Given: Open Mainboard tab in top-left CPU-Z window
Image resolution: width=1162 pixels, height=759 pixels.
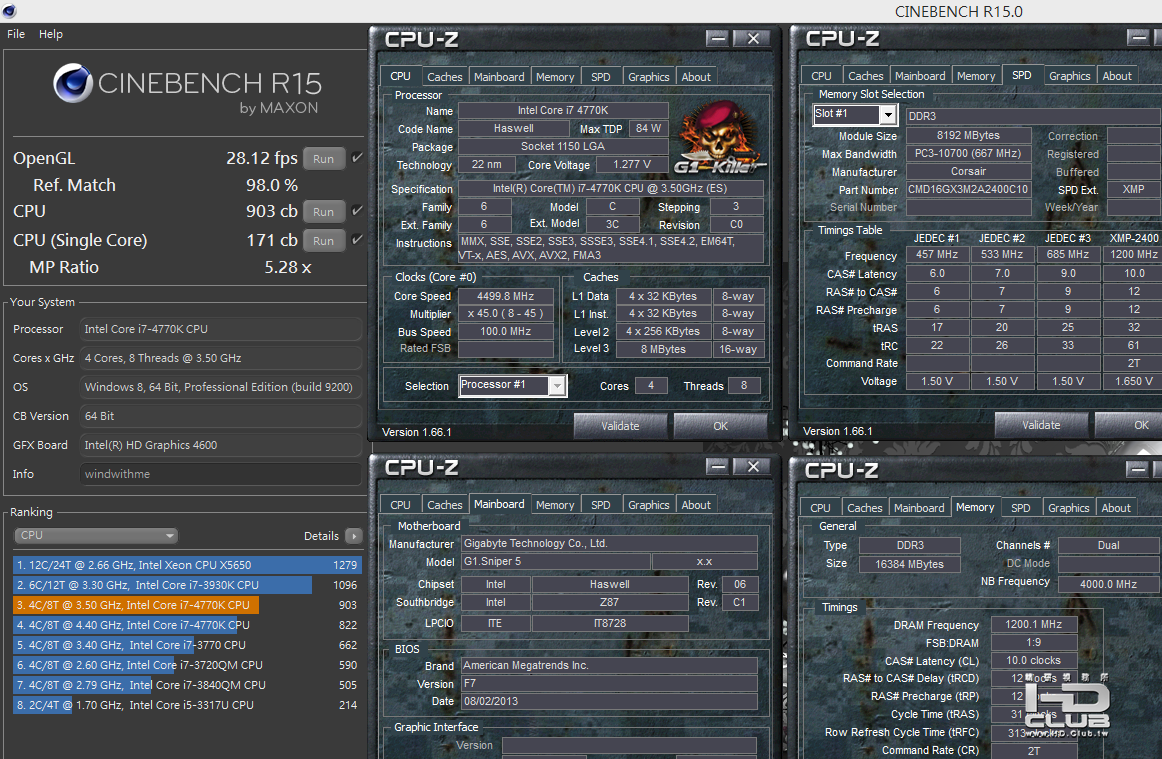Looking at the screenshot, I should tap(499, 76).
